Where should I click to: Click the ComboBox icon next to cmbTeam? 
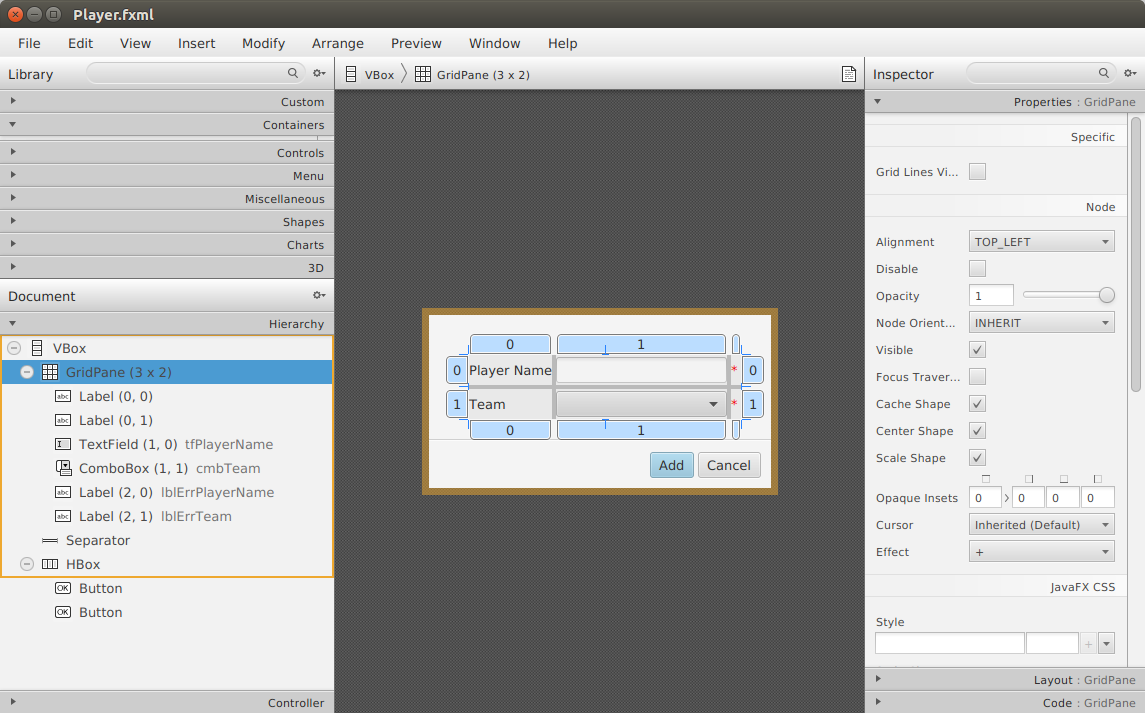(x=62, y=468)
